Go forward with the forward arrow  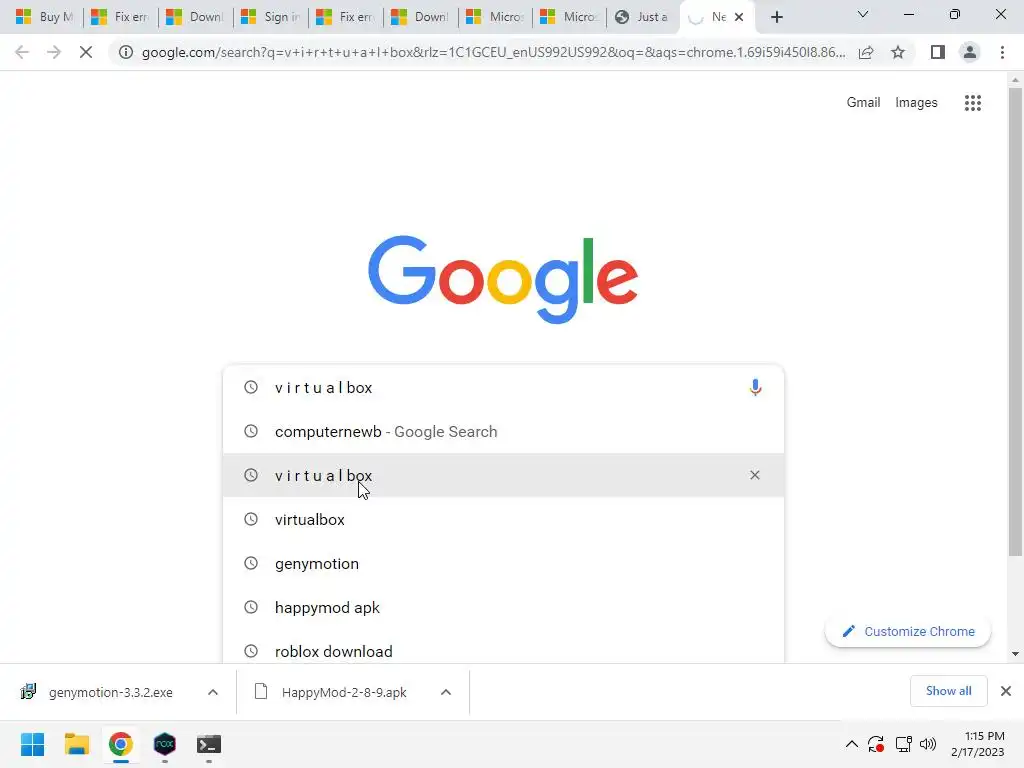[54, 52]
